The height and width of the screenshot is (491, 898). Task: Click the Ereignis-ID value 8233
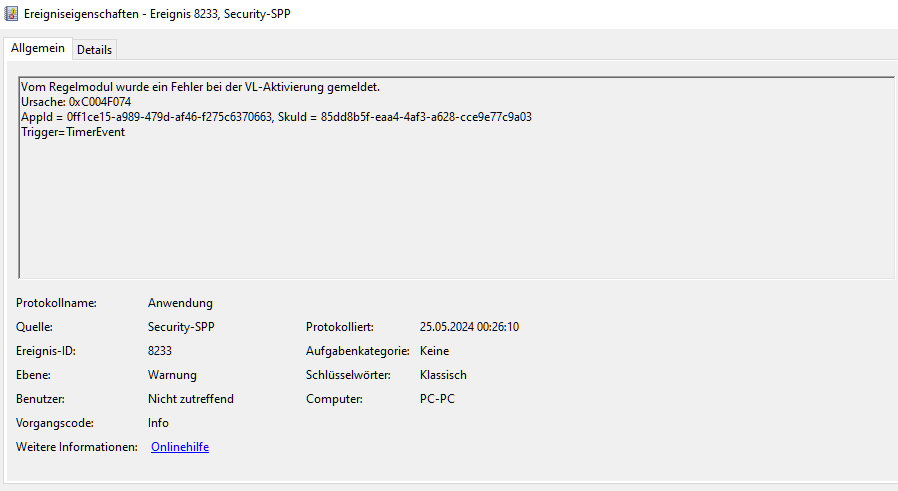coord(160,351)
